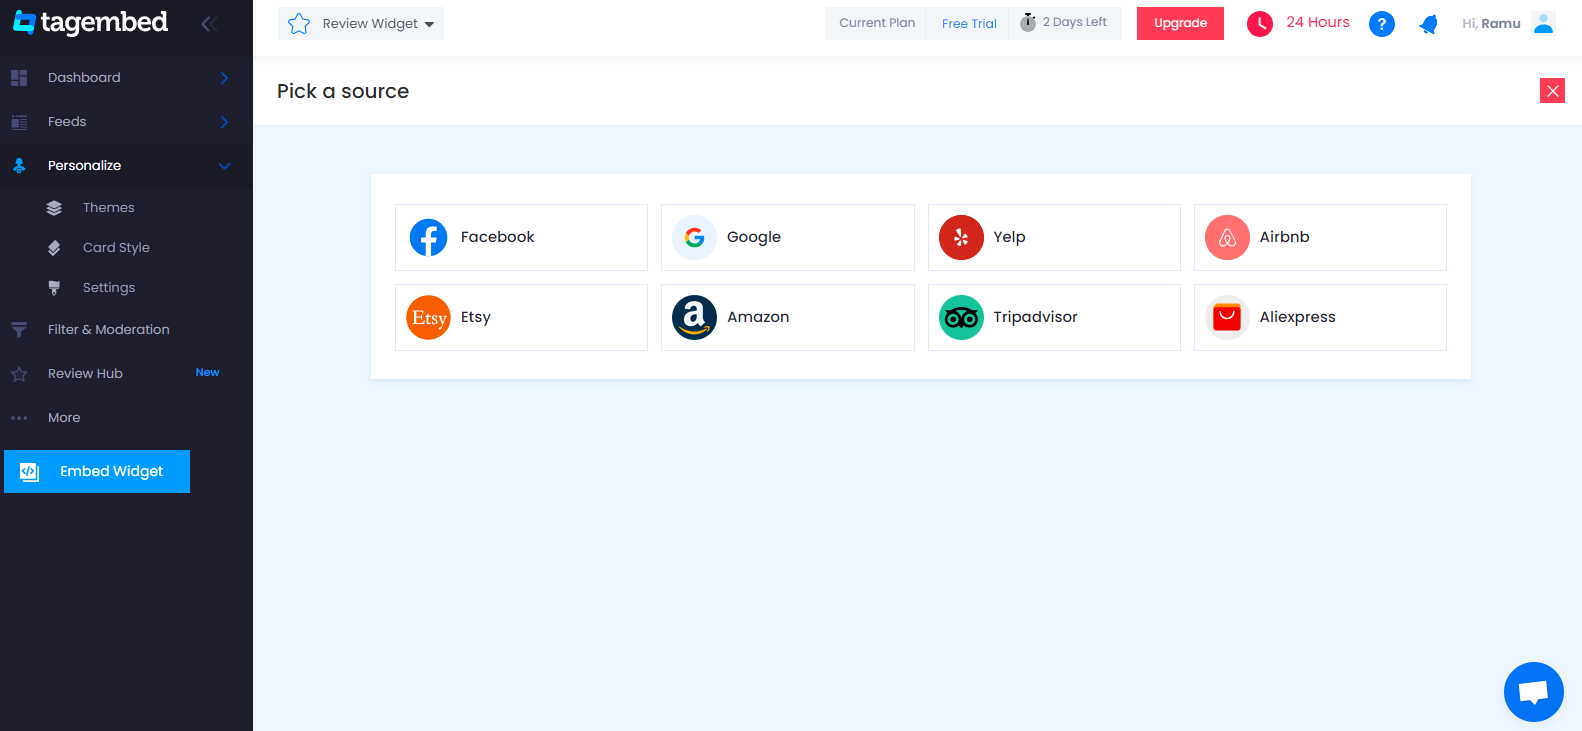This screenshot has height=731, width=1582.
Task: Pick the Yelp source icon
Action: 961,237
